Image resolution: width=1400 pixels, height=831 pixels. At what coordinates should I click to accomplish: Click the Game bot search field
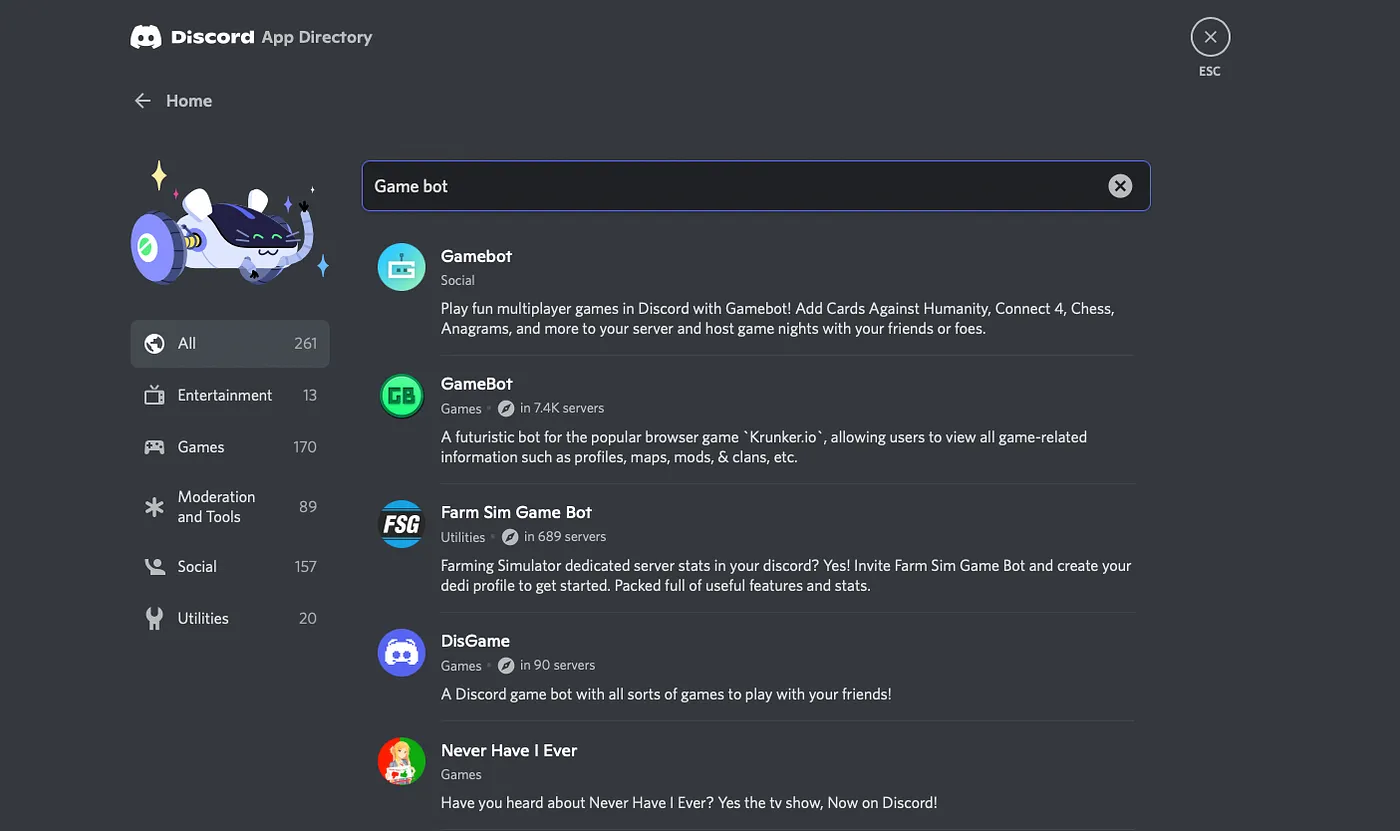pyautogui.click(x=756, y=186)
